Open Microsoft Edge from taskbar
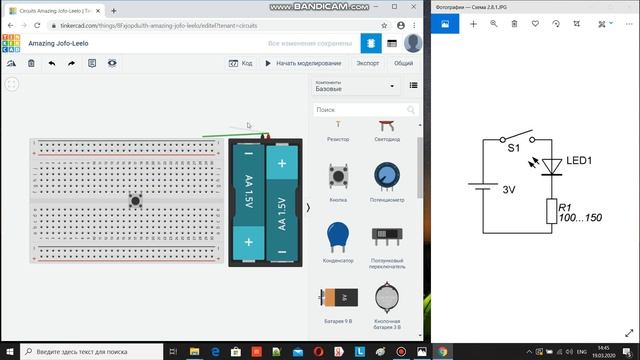 [x=215, y=351]
